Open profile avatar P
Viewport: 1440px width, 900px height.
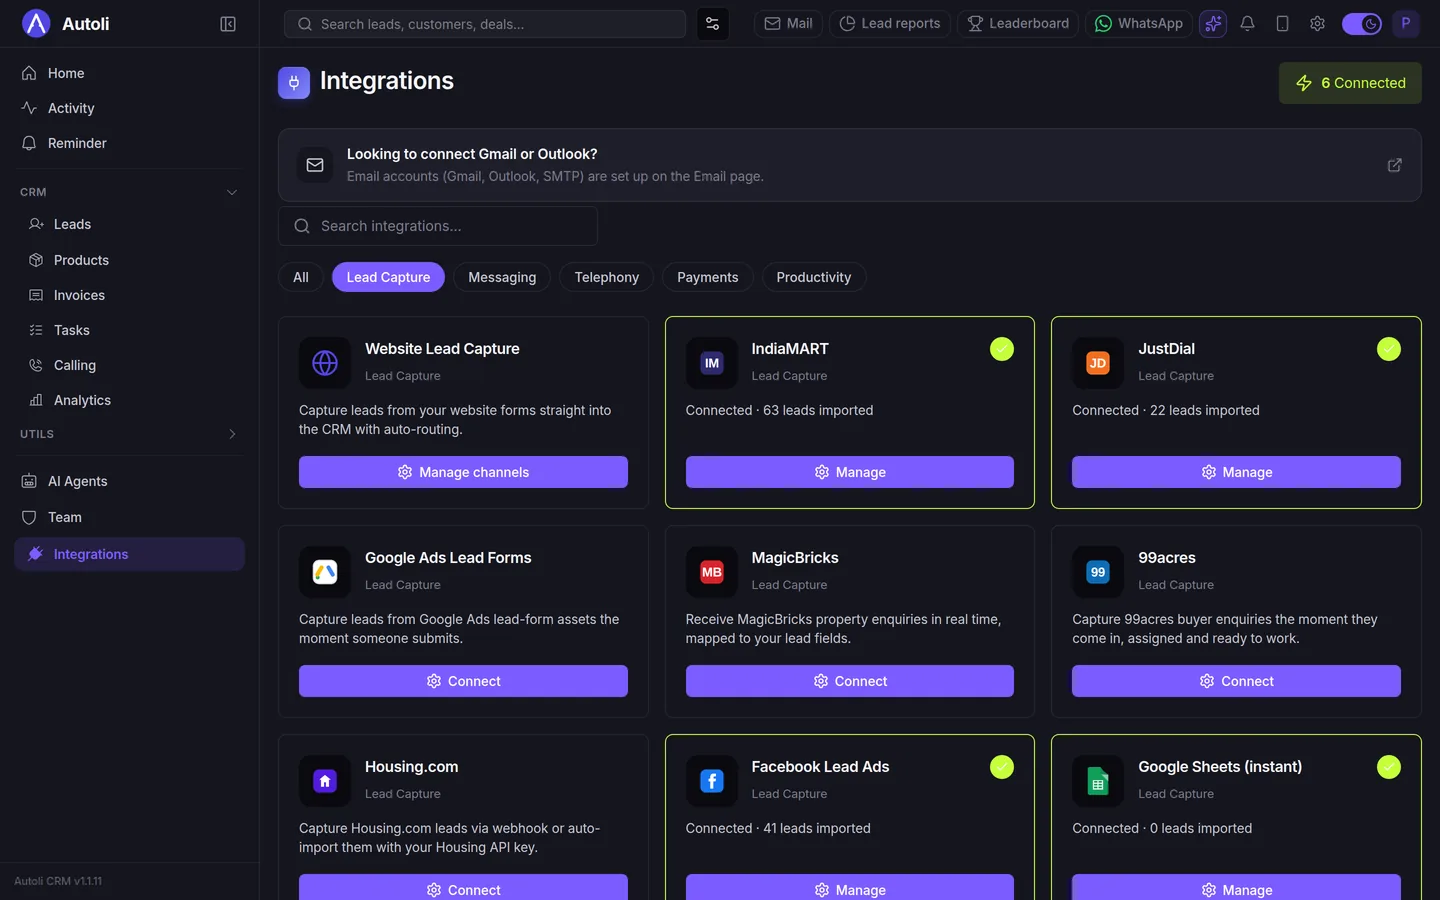pyautogui.click(x=1406, y=23)
